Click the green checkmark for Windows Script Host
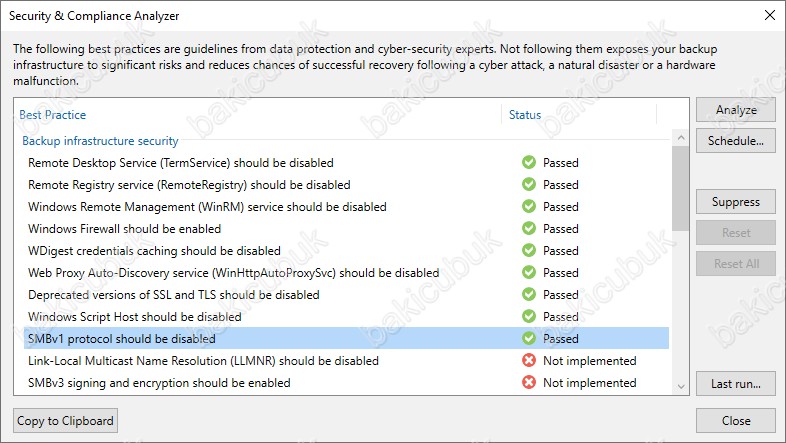The width and height of the screenshot is (786, 443). 528,317
